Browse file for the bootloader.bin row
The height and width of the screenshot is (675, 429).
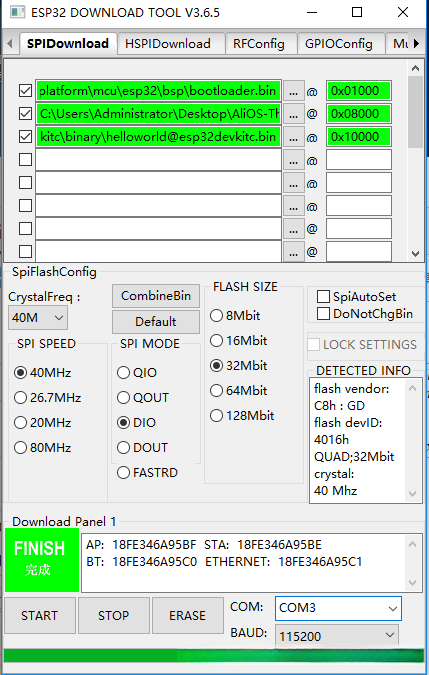point(293,91)
